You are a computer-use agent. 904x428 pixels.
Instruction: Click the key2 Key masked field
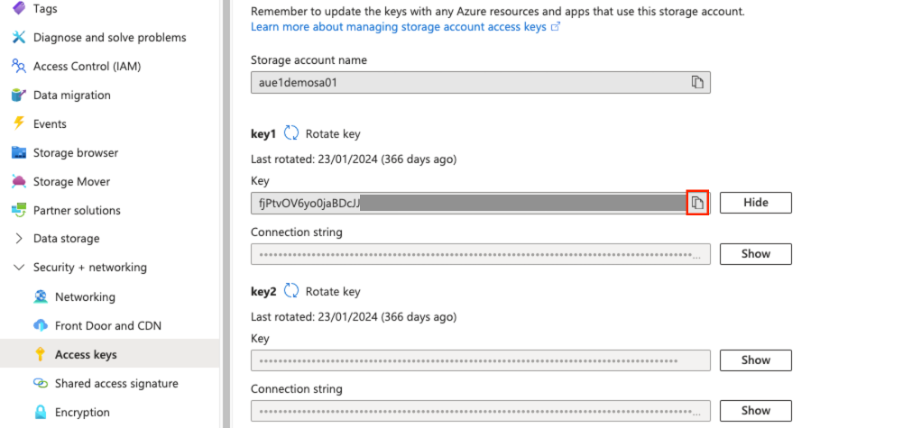point(480,360)
